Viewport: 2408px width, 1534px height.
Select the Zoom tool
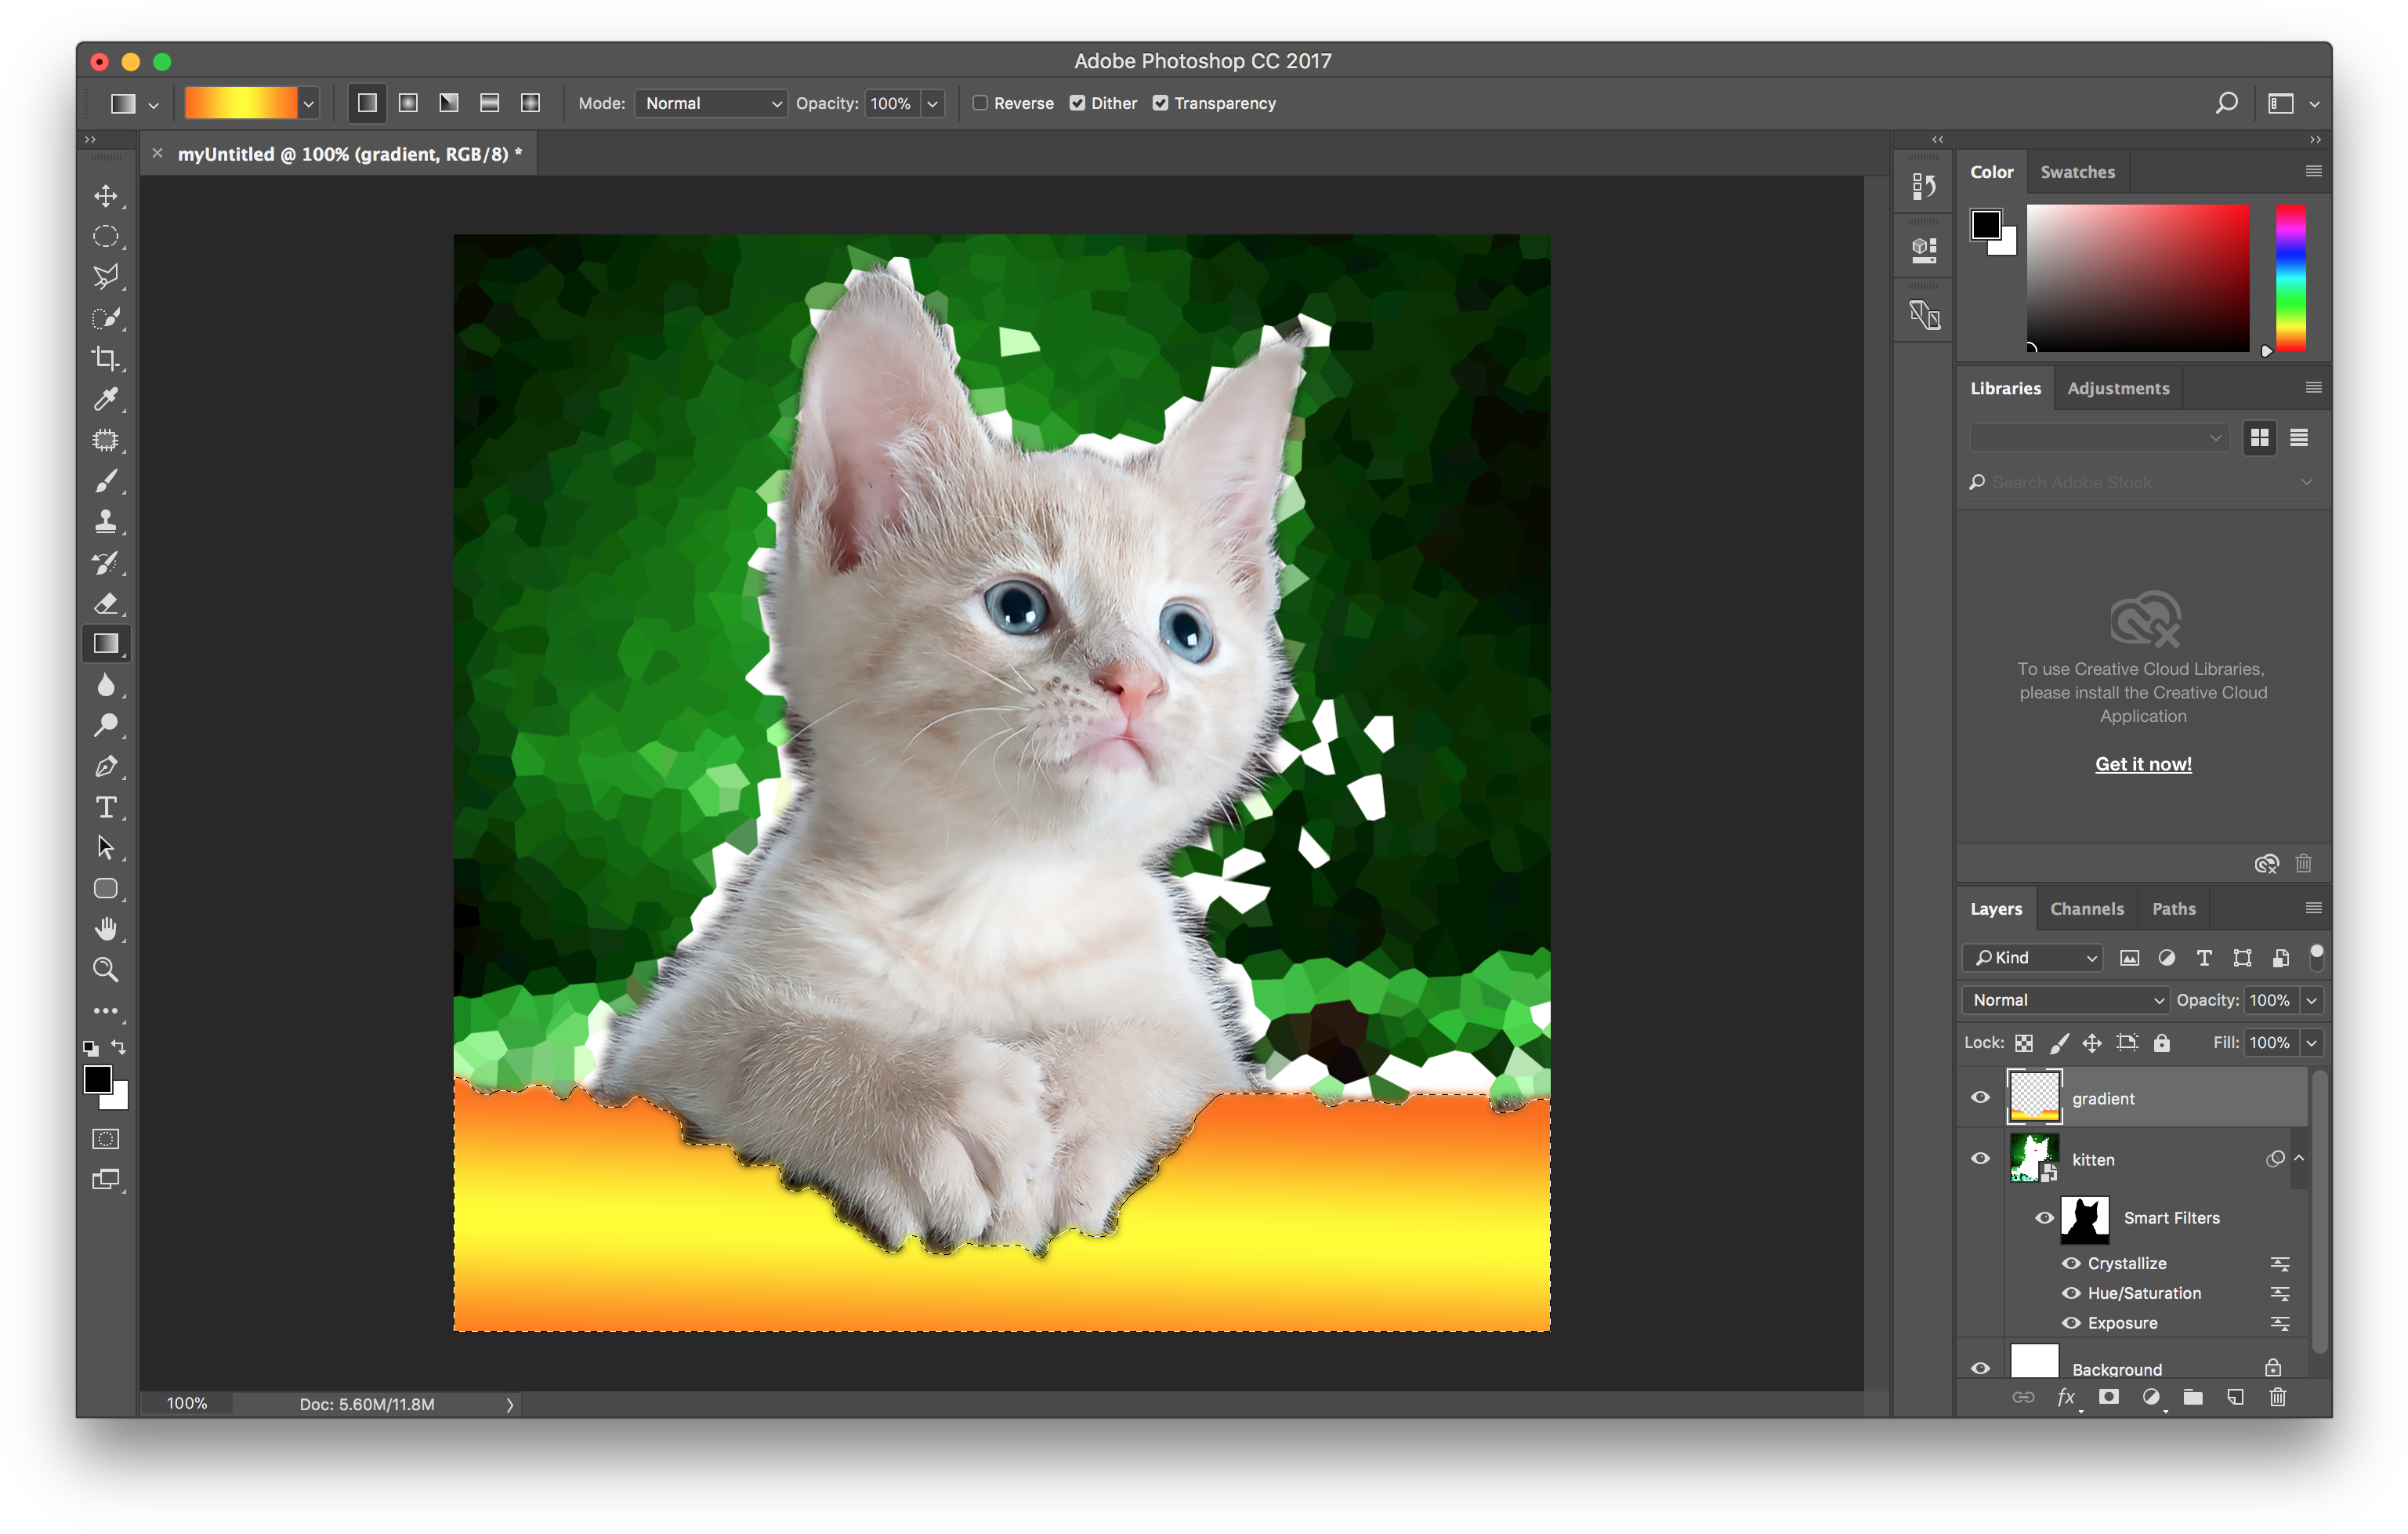106,969
